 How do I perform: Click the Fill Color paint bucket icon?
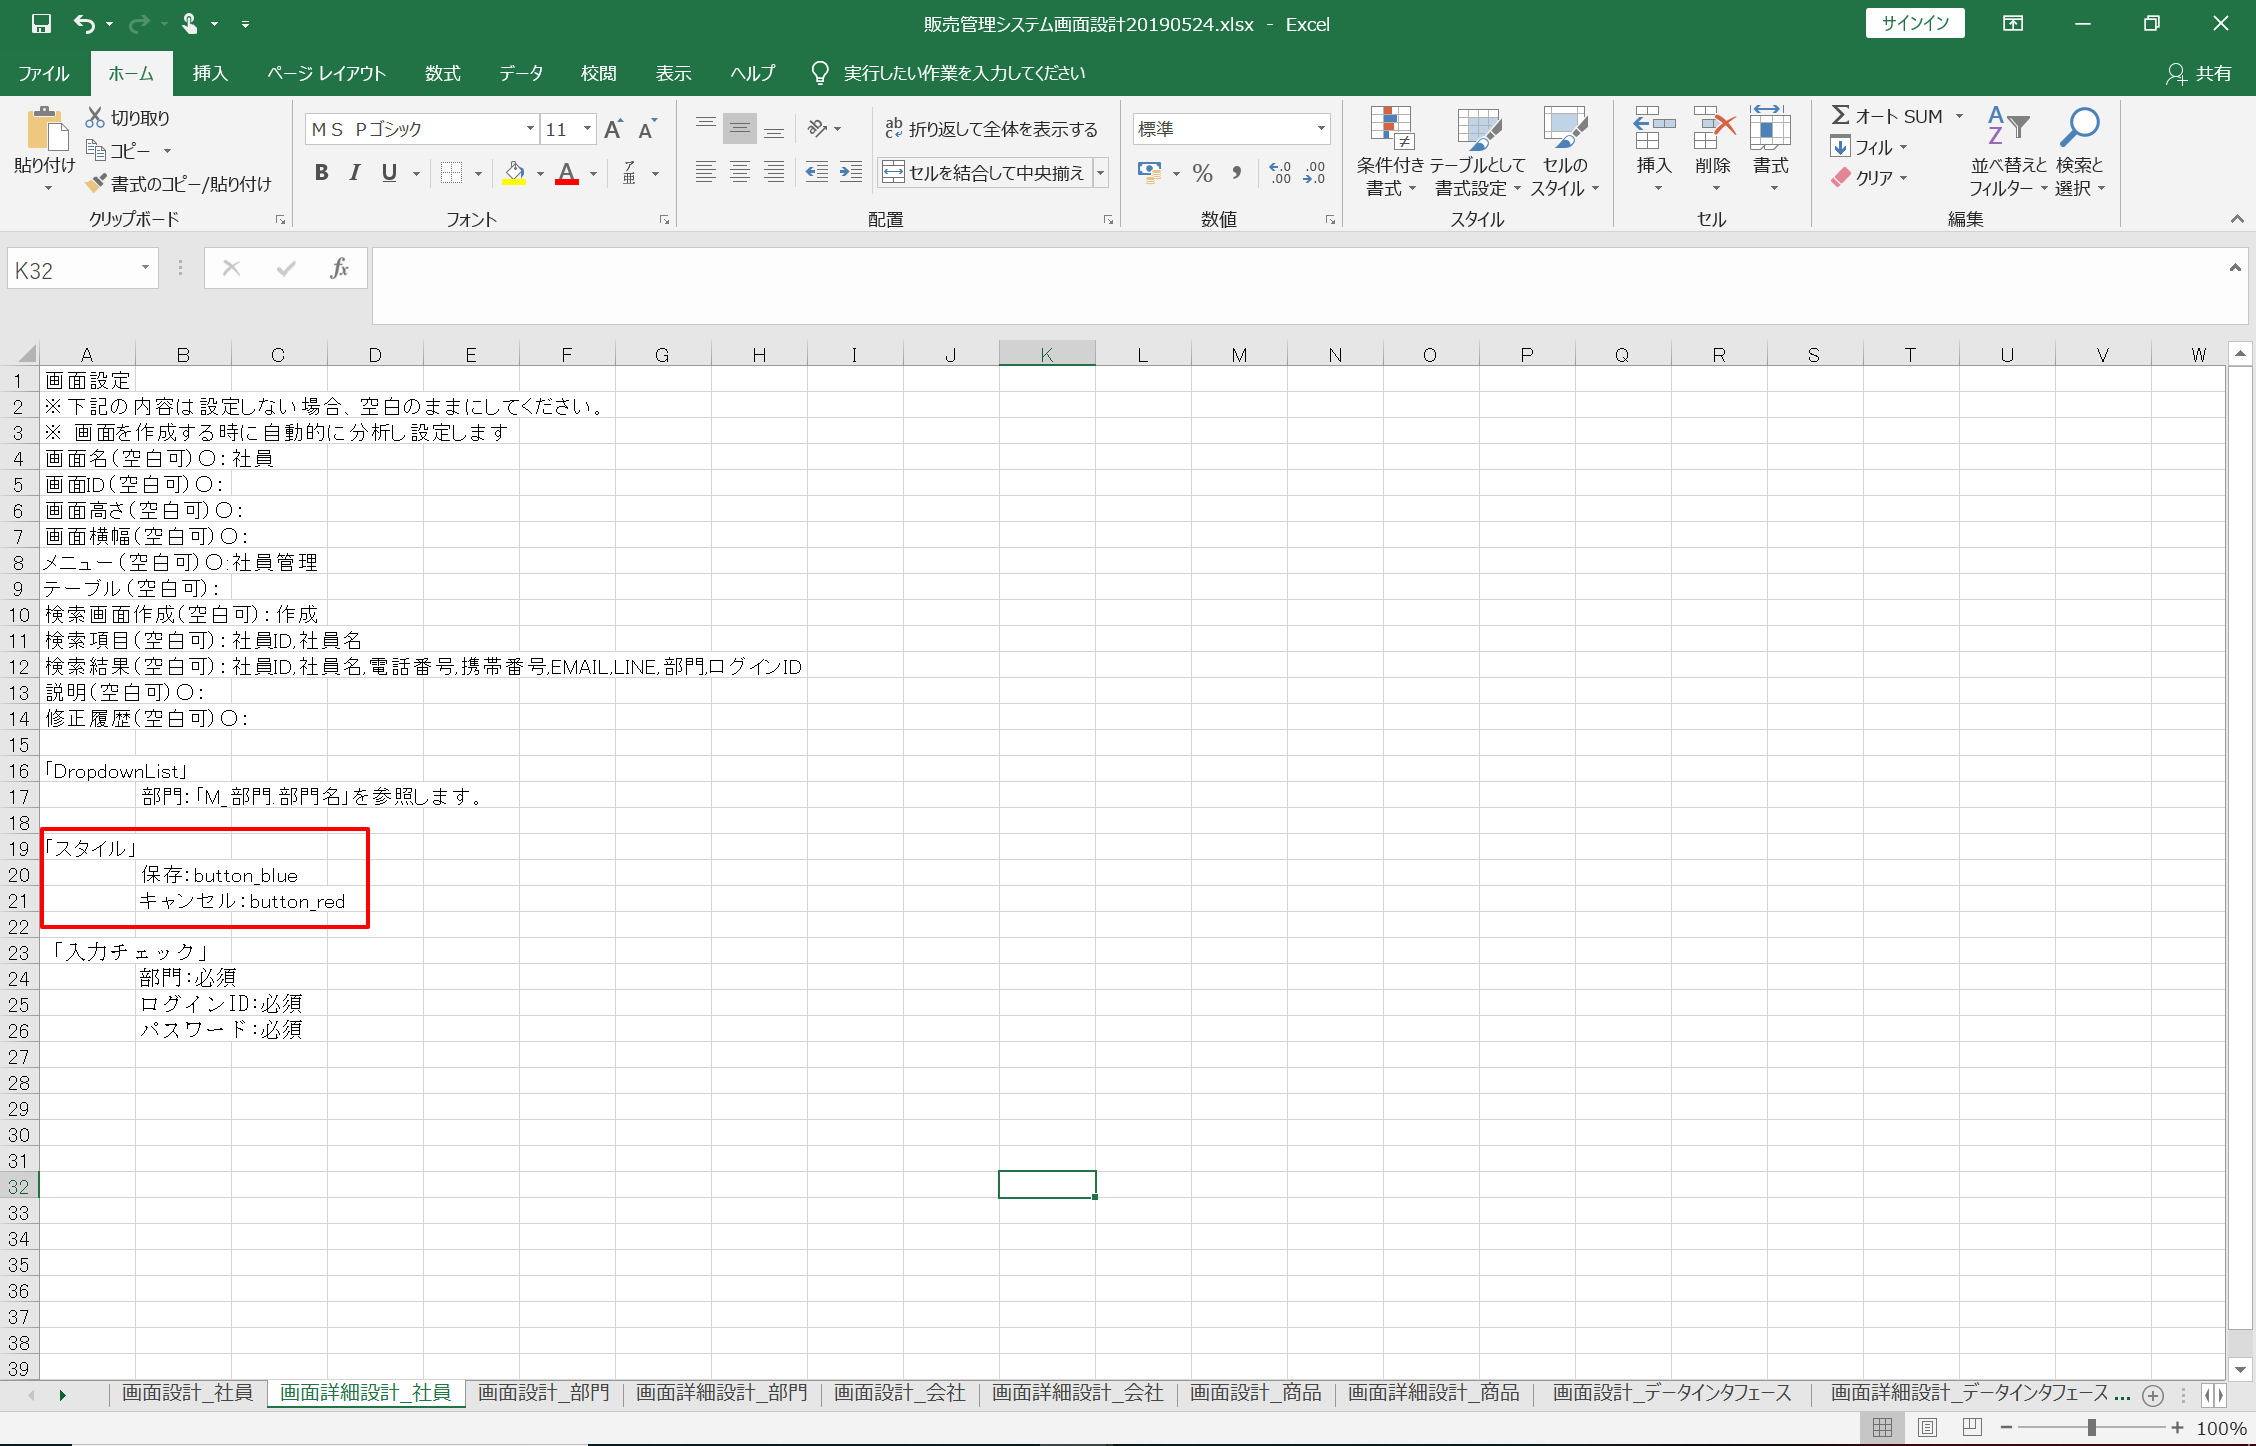[x=515, y=173]
